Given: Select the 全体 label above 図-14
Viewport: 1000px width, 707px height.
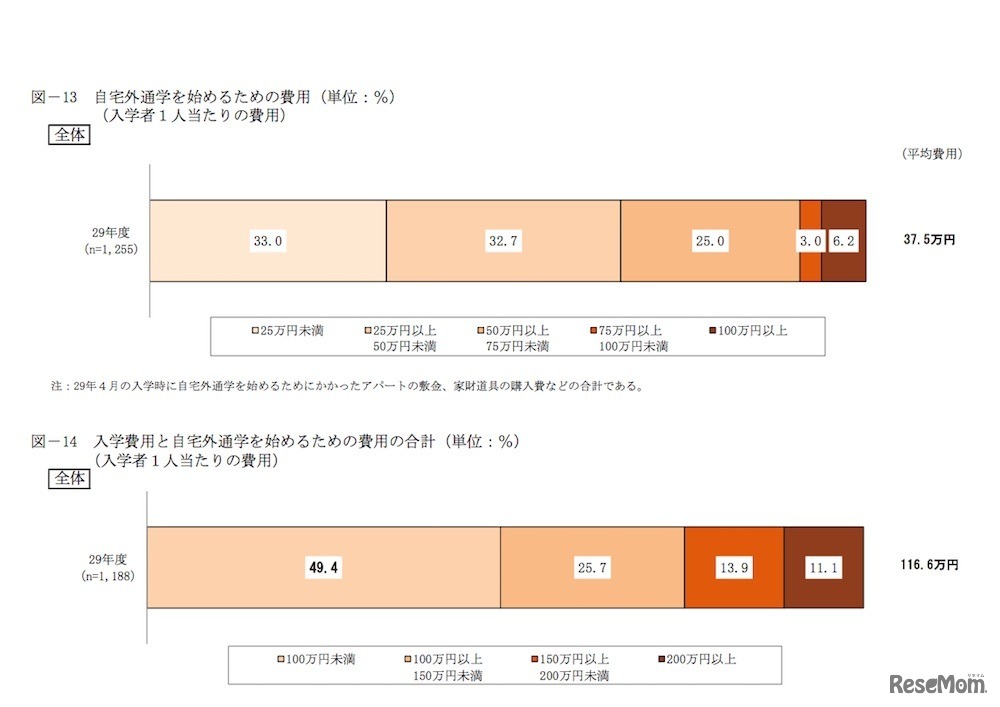Looking at the screenshot, I should pos(68,478).
